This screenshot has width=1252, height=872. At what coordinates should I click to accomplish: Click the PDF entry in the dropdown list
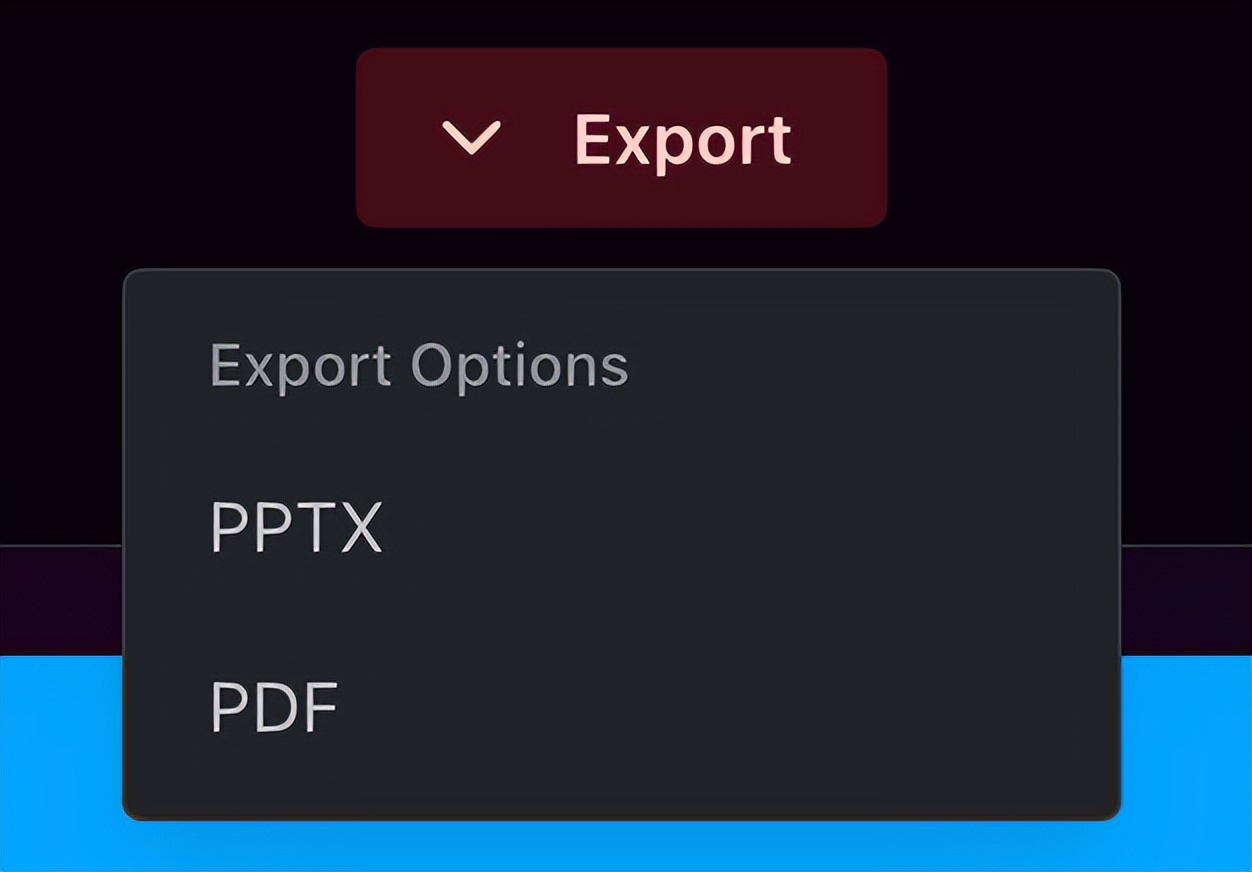[621, 707]
